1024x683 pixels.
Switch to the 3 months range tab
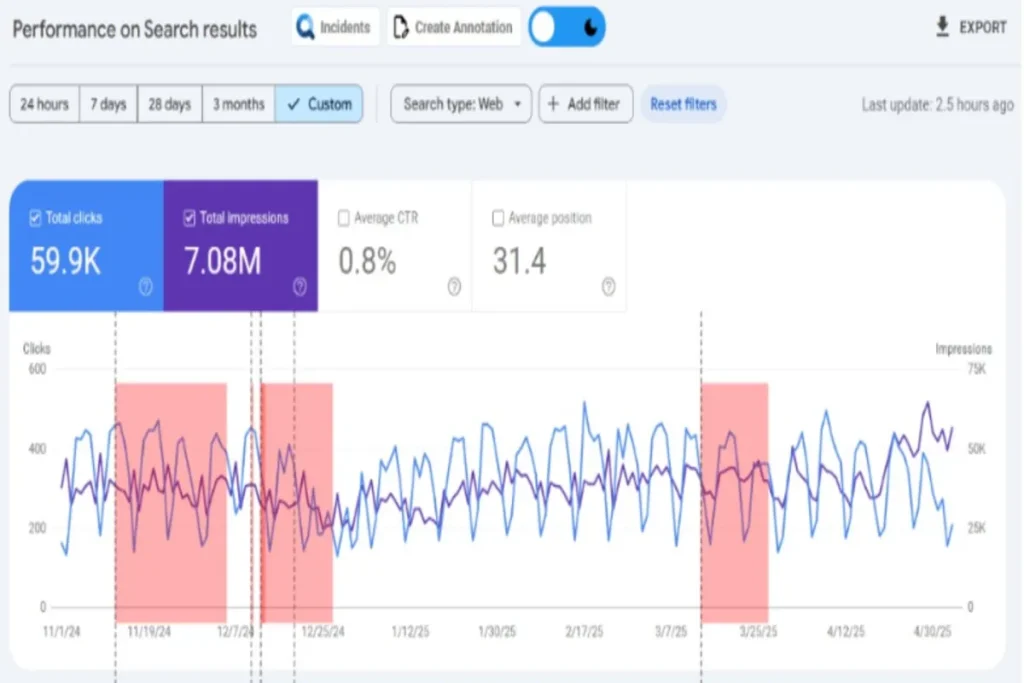click(238, 104)
